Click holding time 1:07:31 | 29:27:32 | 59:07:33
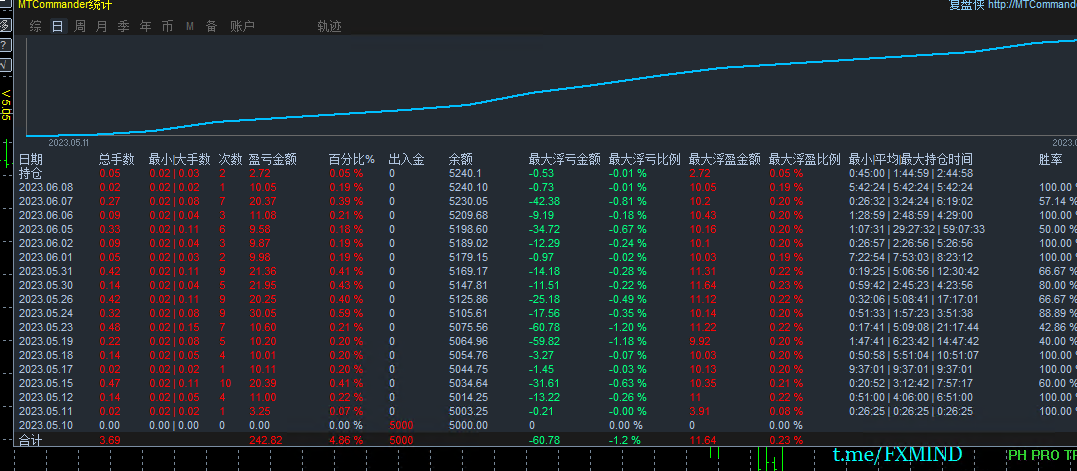Image resolution: width=1077 pixels, height=471 pixels. 917,229
